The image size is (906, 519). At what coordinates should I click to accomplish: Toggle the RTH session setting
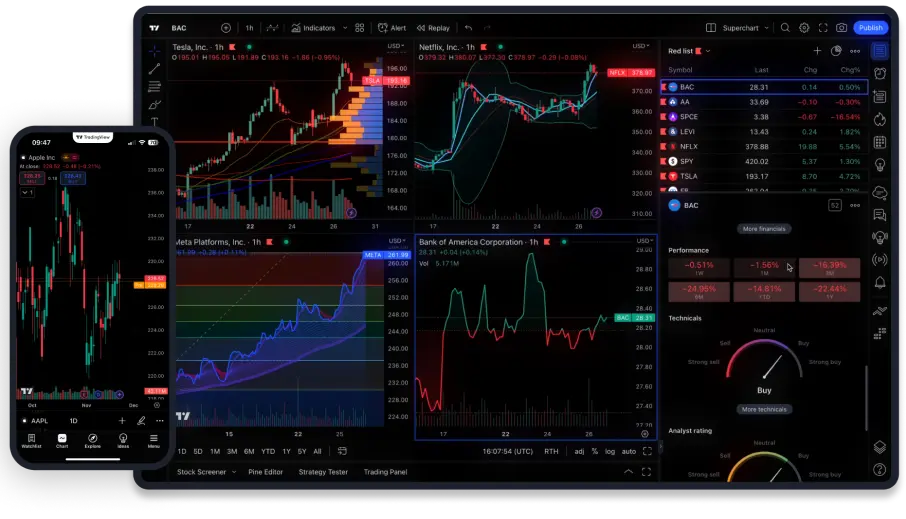tap(551, 451)
